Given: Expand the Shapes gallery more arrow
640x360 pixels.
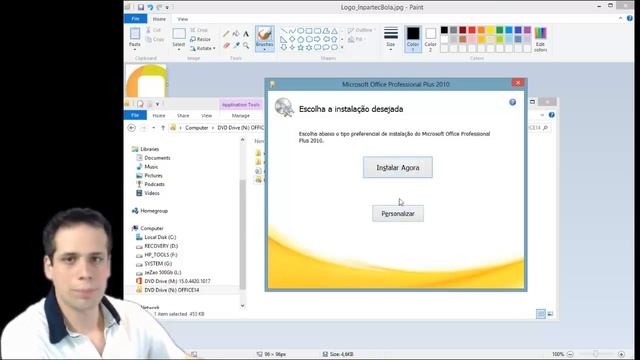Looking at the screenshot, I should pyautogui.click(x=342, y=48).
